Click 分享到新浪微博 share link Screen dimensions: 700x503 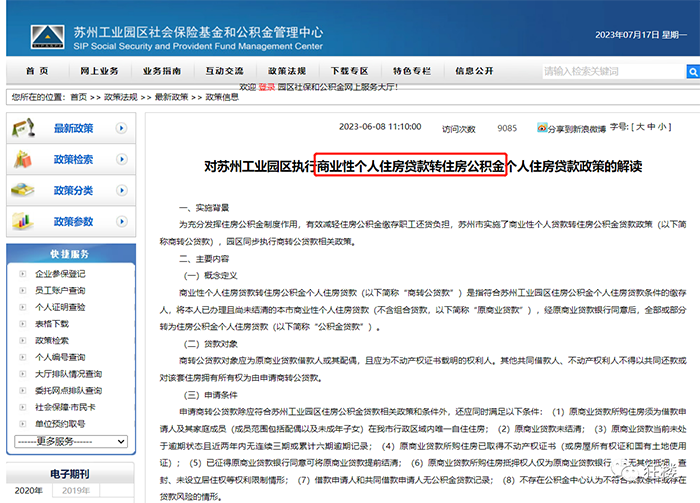click(x=577, y=129)
